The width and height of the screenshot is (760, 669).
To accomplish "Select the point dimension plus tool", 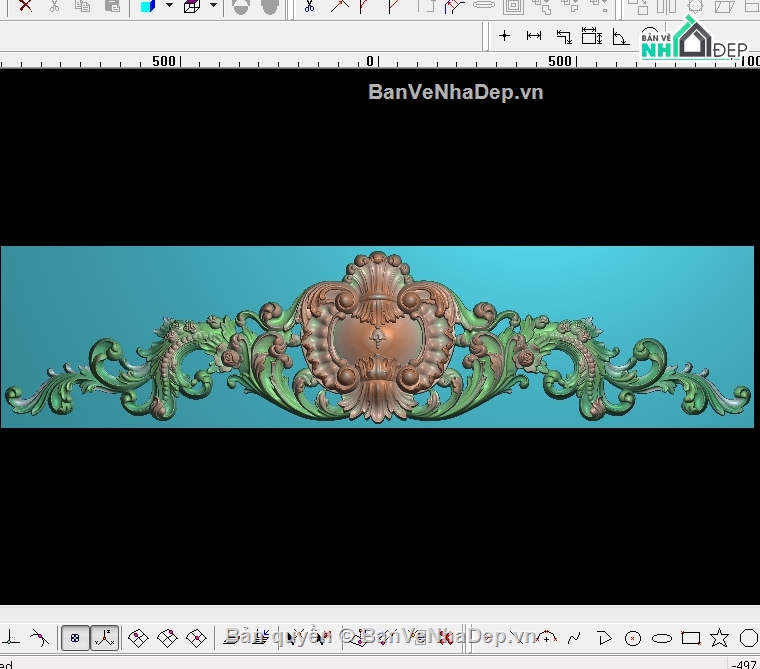I will (504, 36).
